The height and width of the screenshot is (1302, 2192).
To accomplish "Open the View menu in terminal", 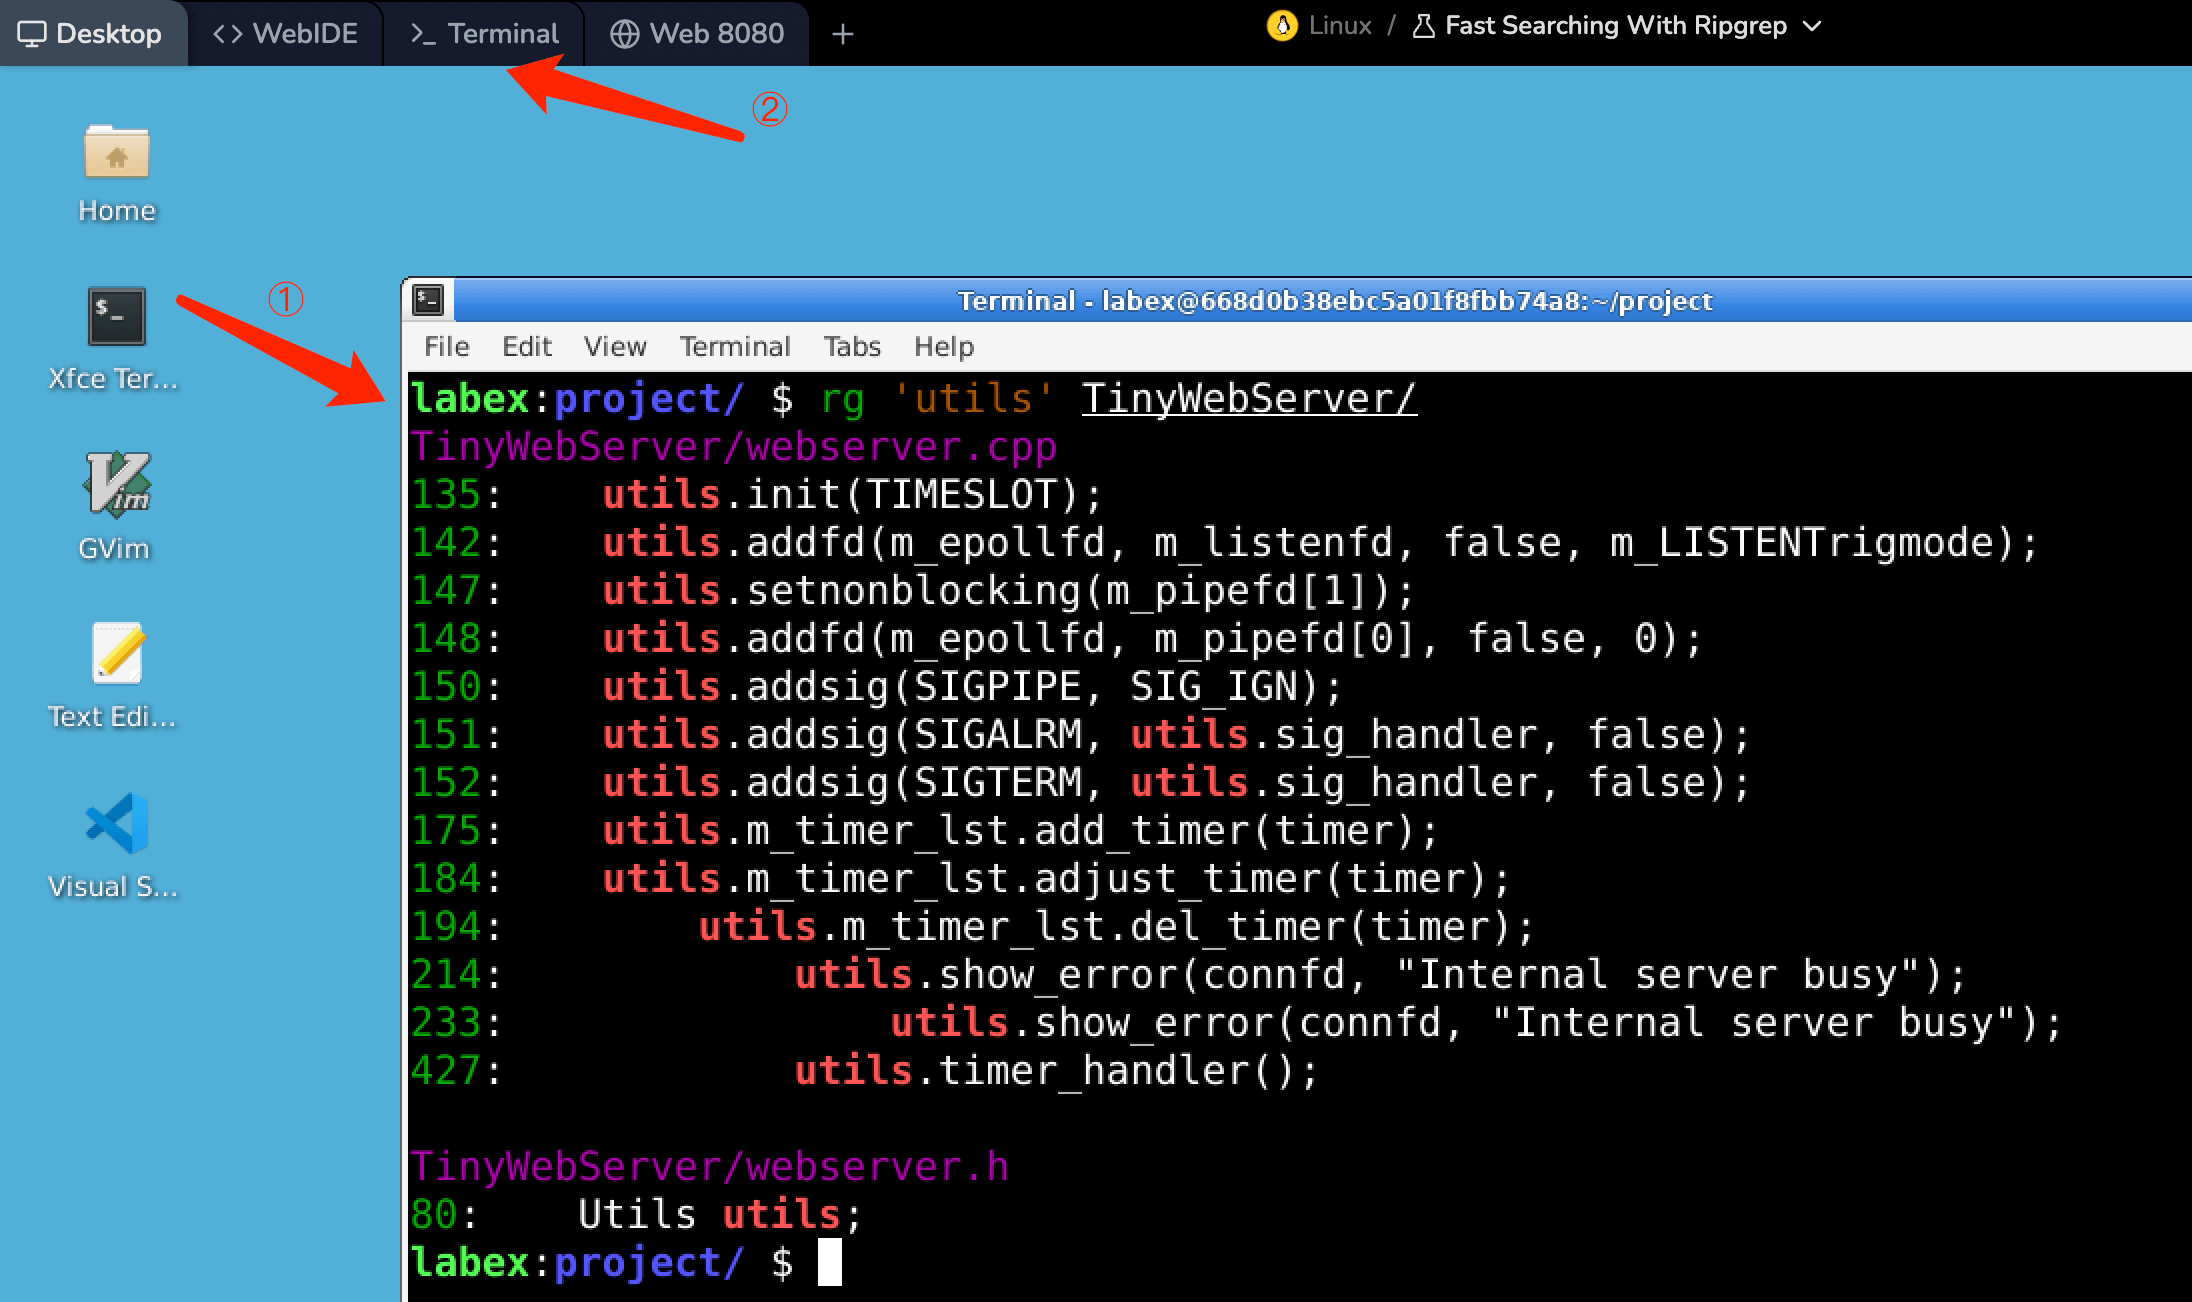I will pos(614,346).
